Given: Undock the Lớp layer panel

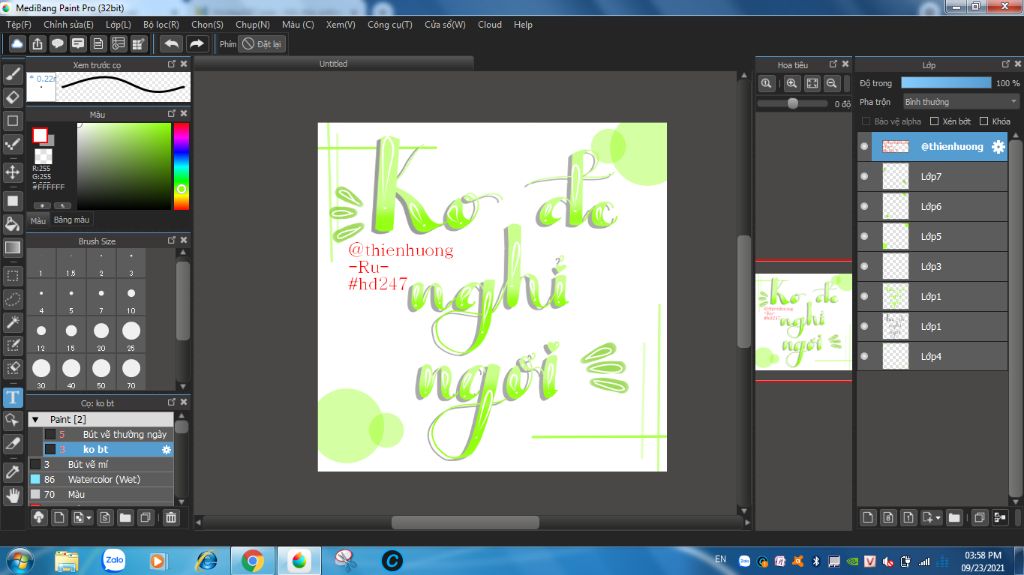Looking at the screenshot, I should 1005,64.
